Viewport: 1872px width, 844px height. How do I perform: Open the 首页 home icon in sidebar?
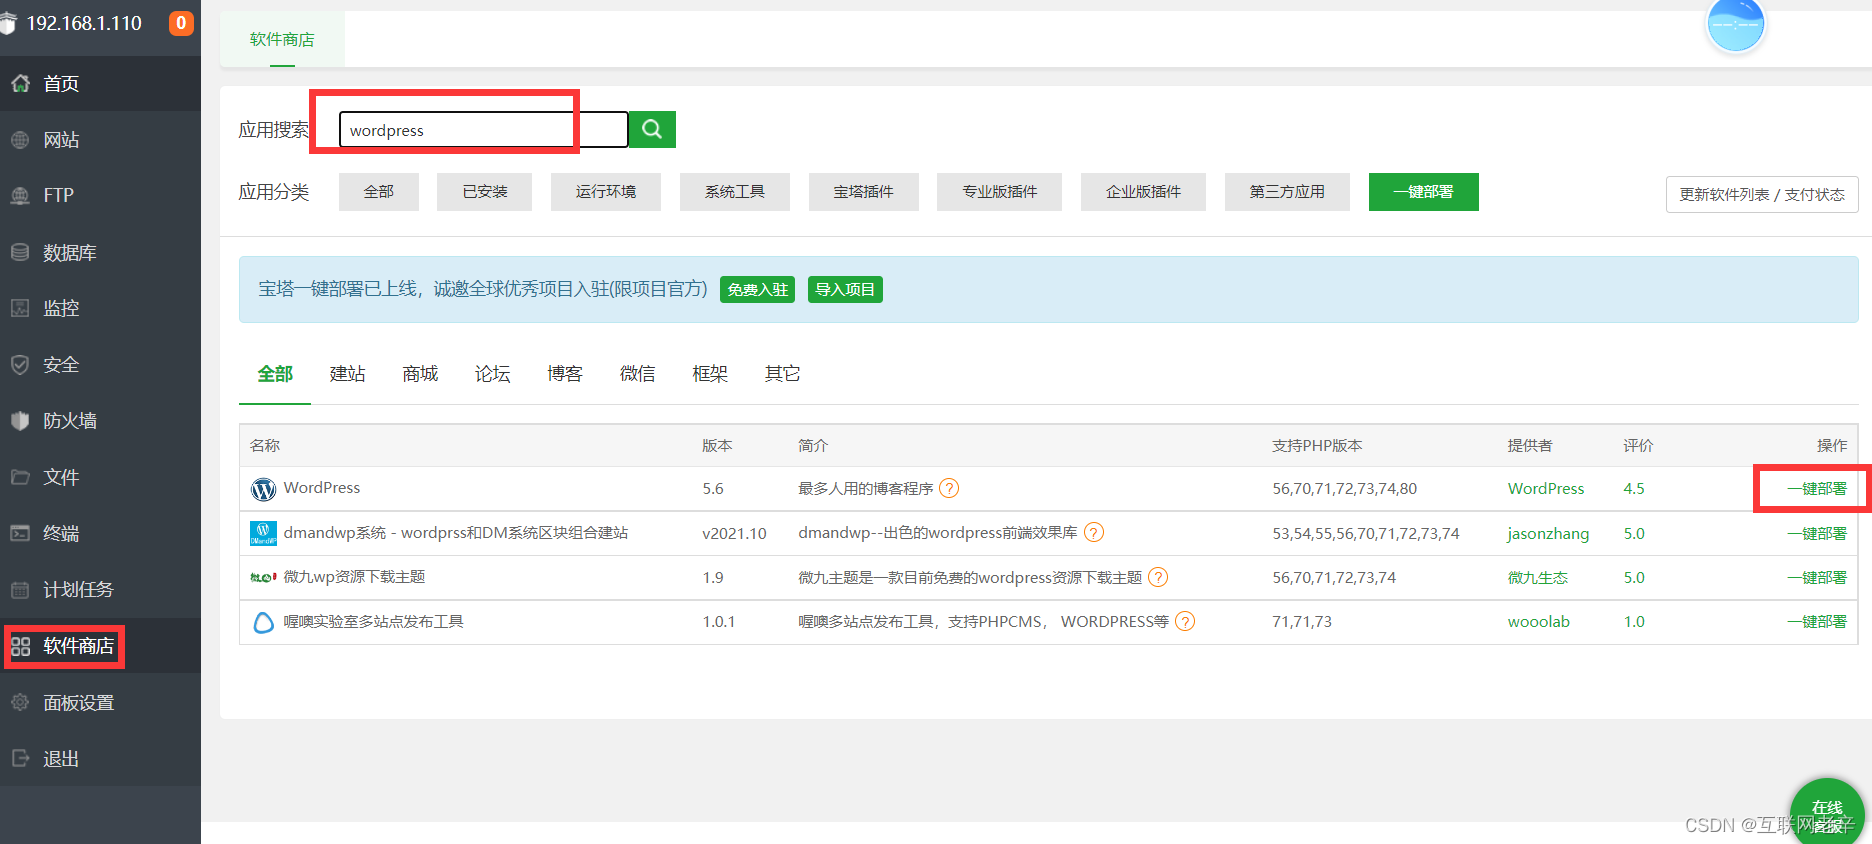point(21,83)
